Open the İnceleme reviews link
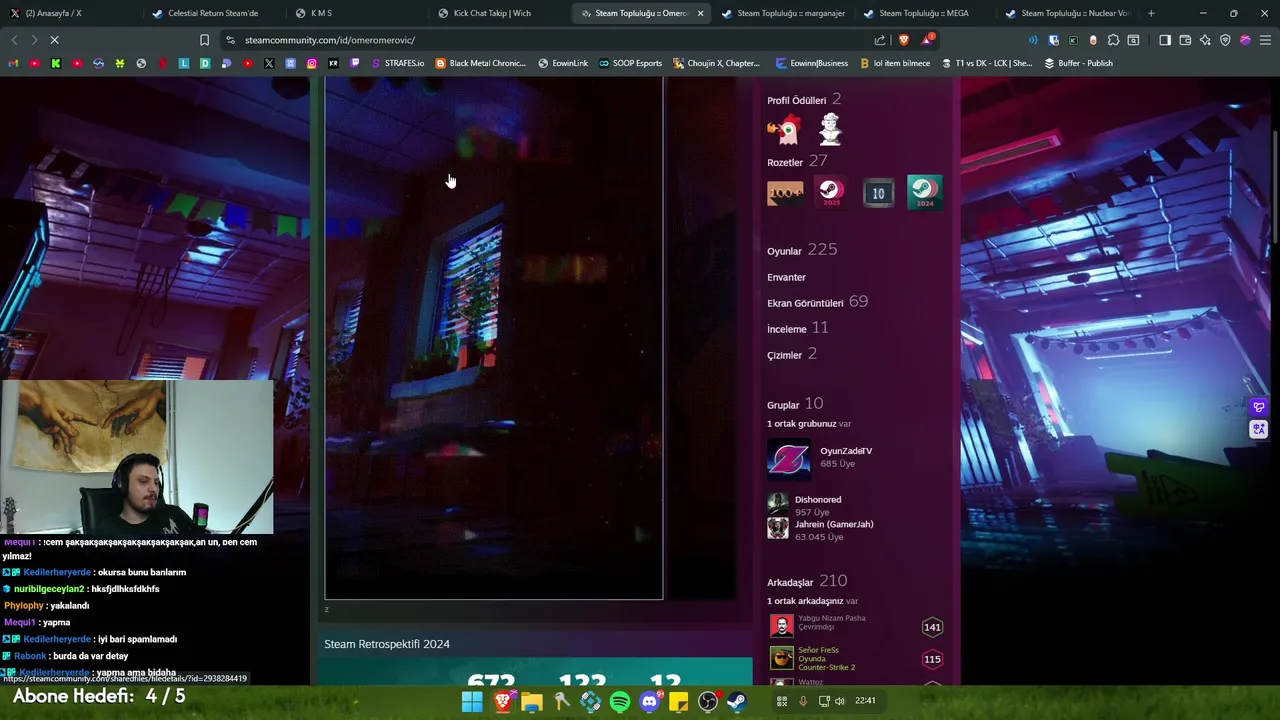 [797, 328]
